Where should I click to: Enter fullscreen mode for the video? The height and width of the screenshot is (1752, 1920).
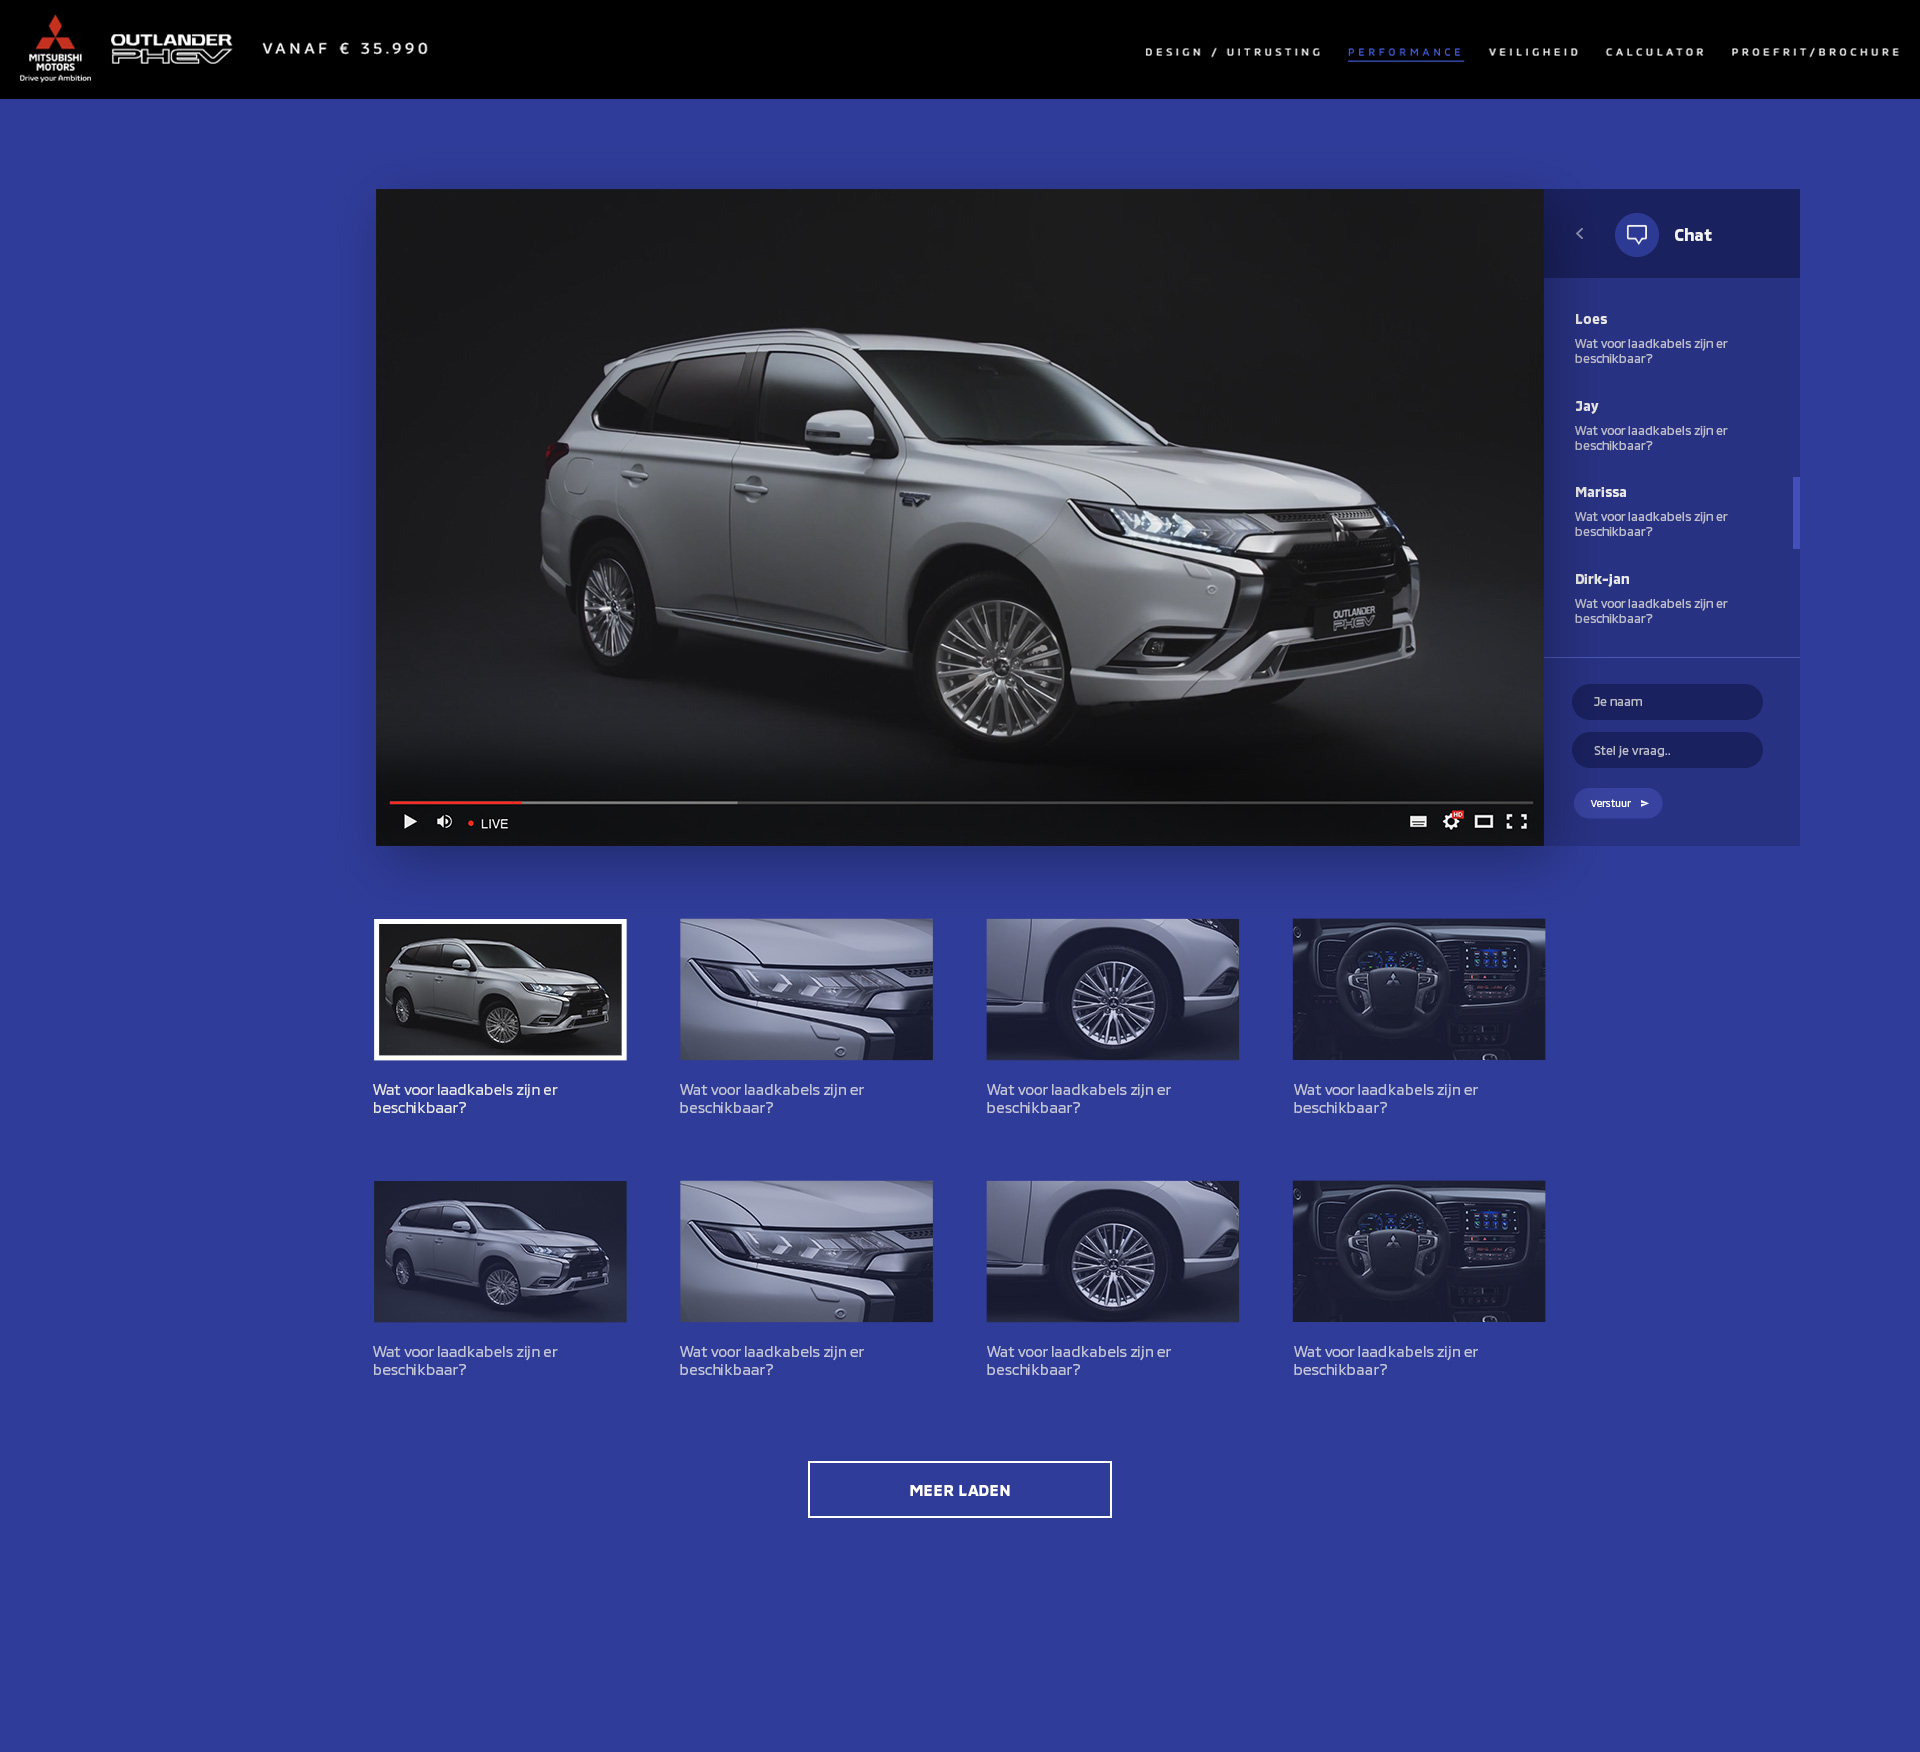(x=1517, y=821)
